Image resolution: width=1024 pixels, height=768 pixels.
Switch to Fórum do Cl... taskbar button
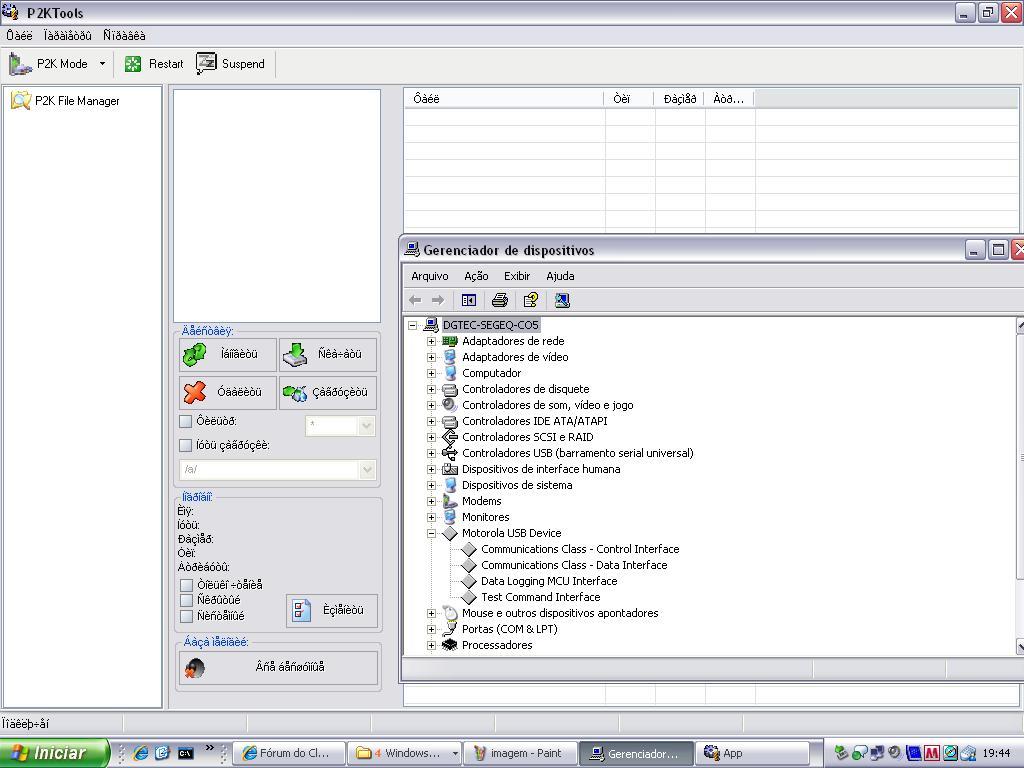pos(289,753)
